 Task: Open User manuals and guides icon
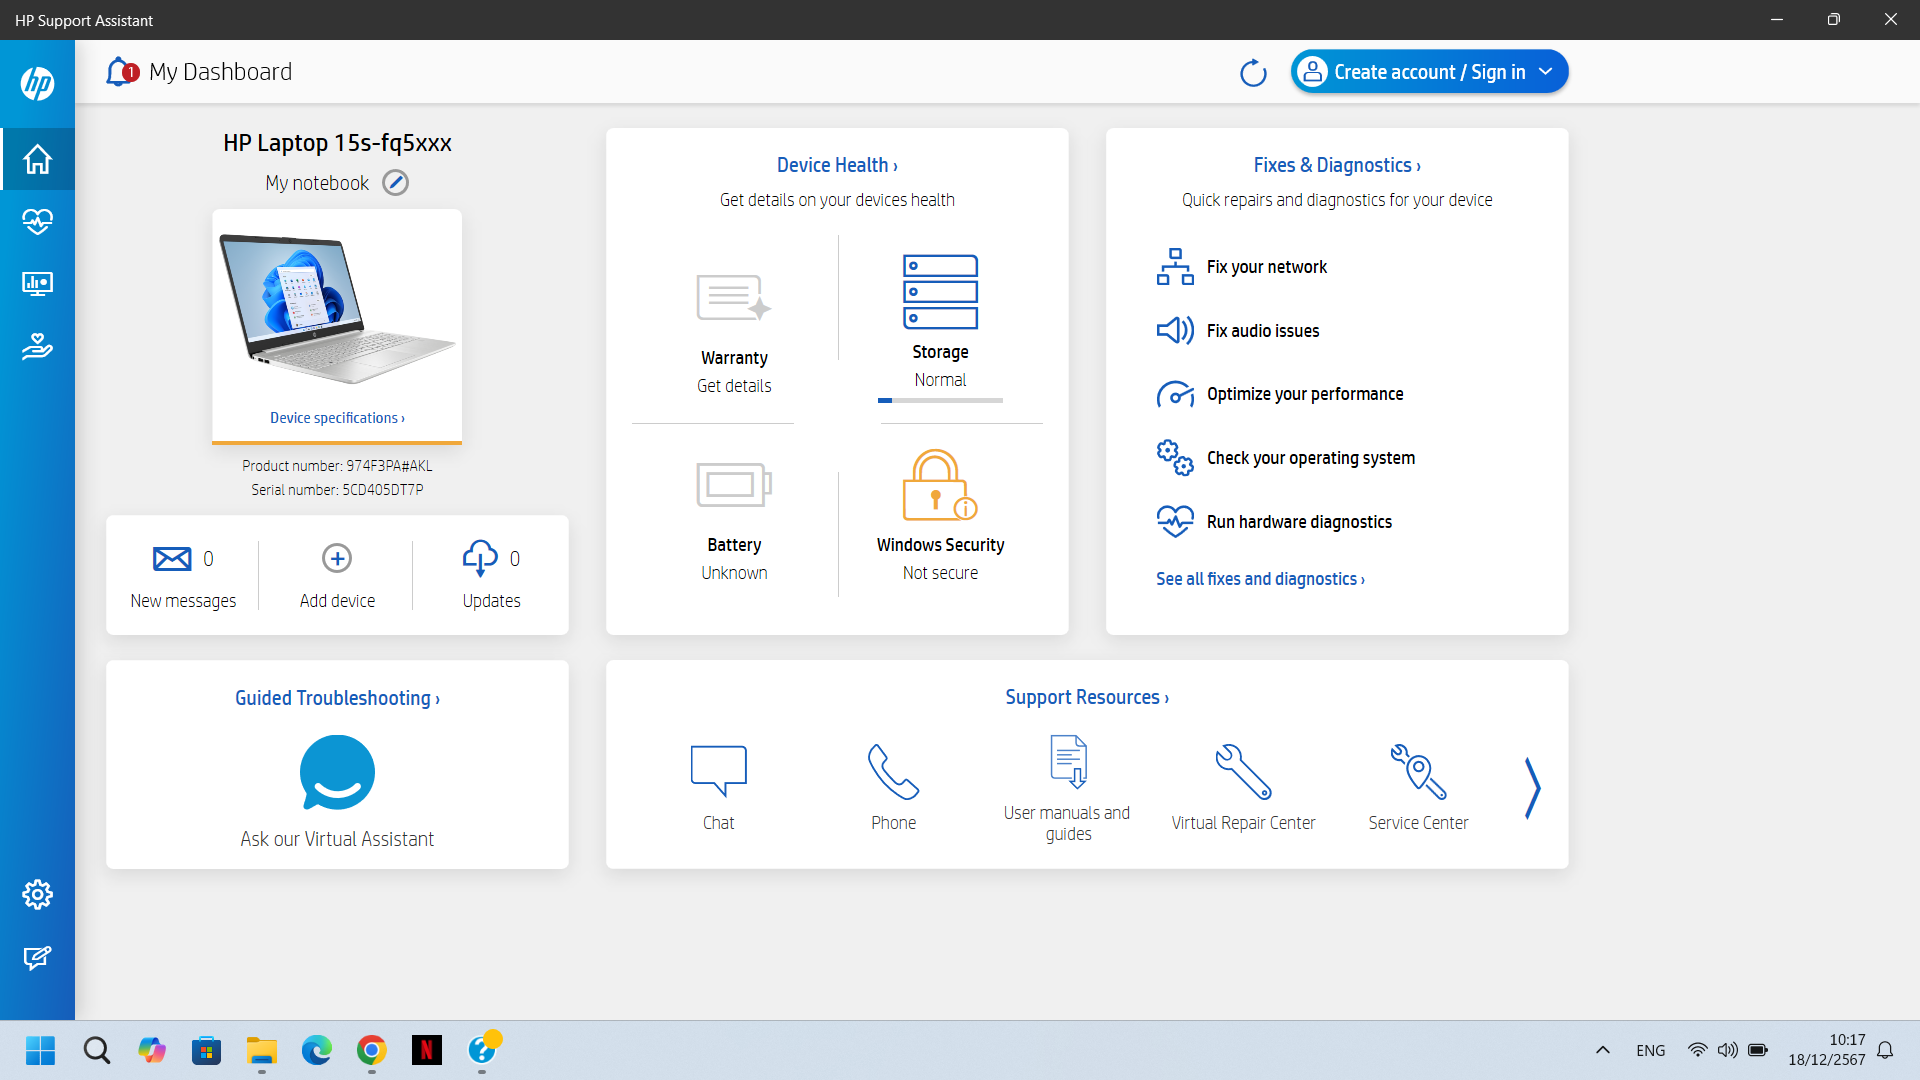[x=1068, y=762]
